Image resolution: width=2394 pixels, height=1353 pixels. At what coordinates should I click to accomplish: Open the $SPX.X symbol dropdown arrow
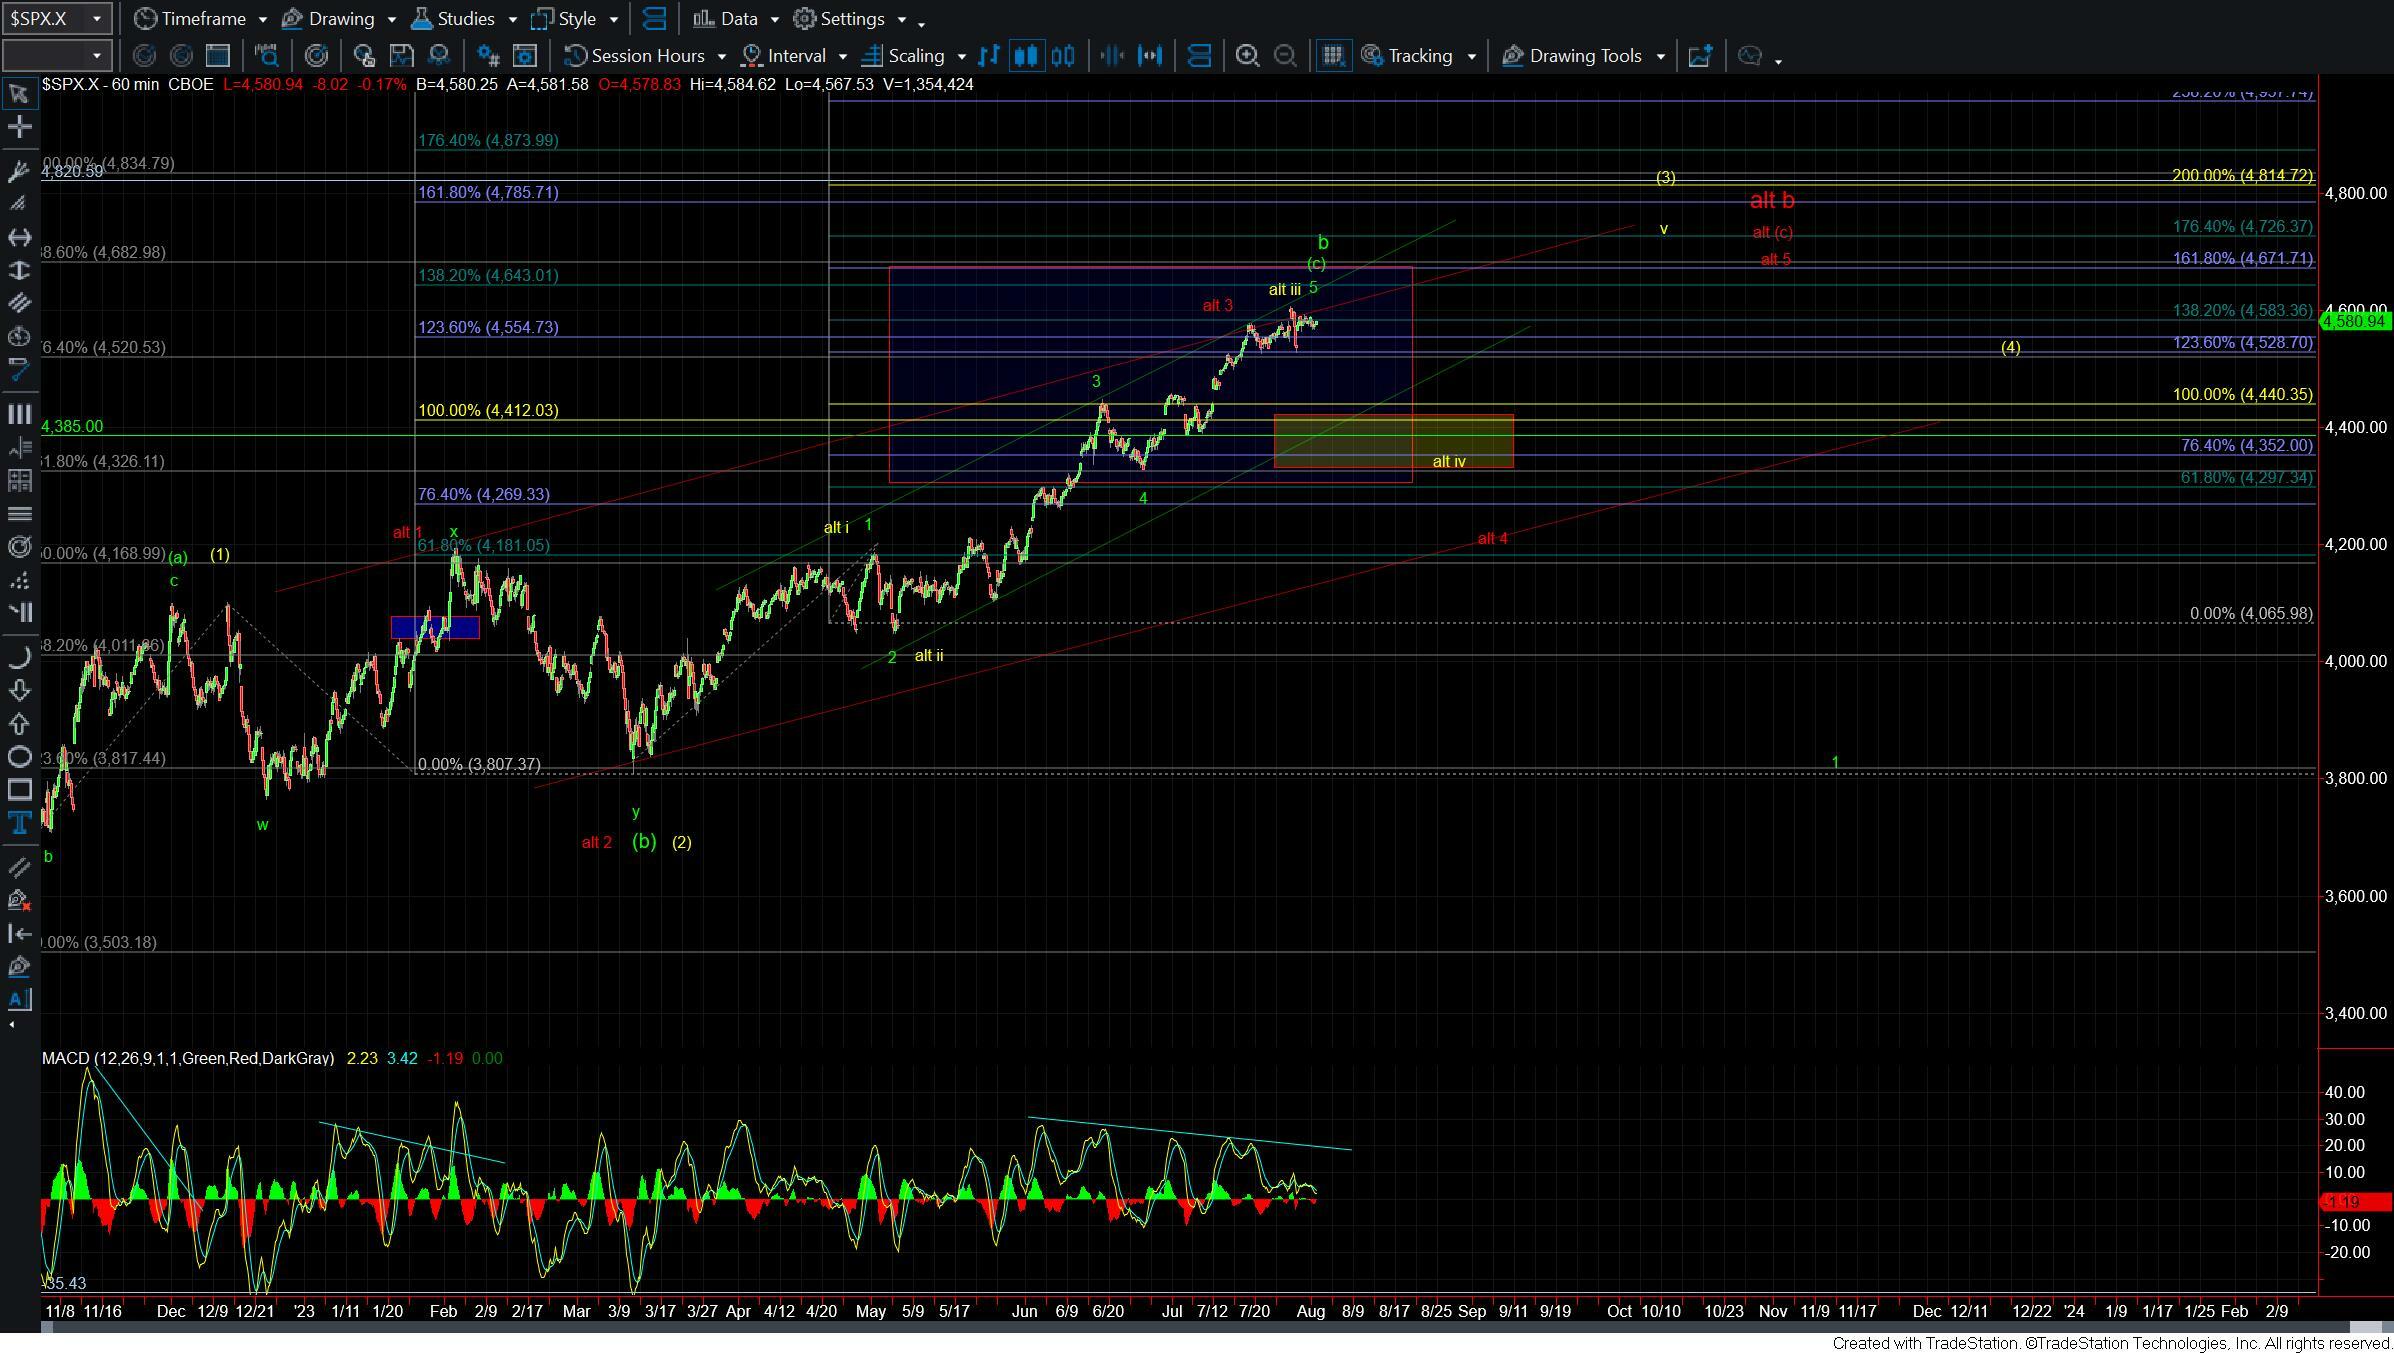point(96,19)
